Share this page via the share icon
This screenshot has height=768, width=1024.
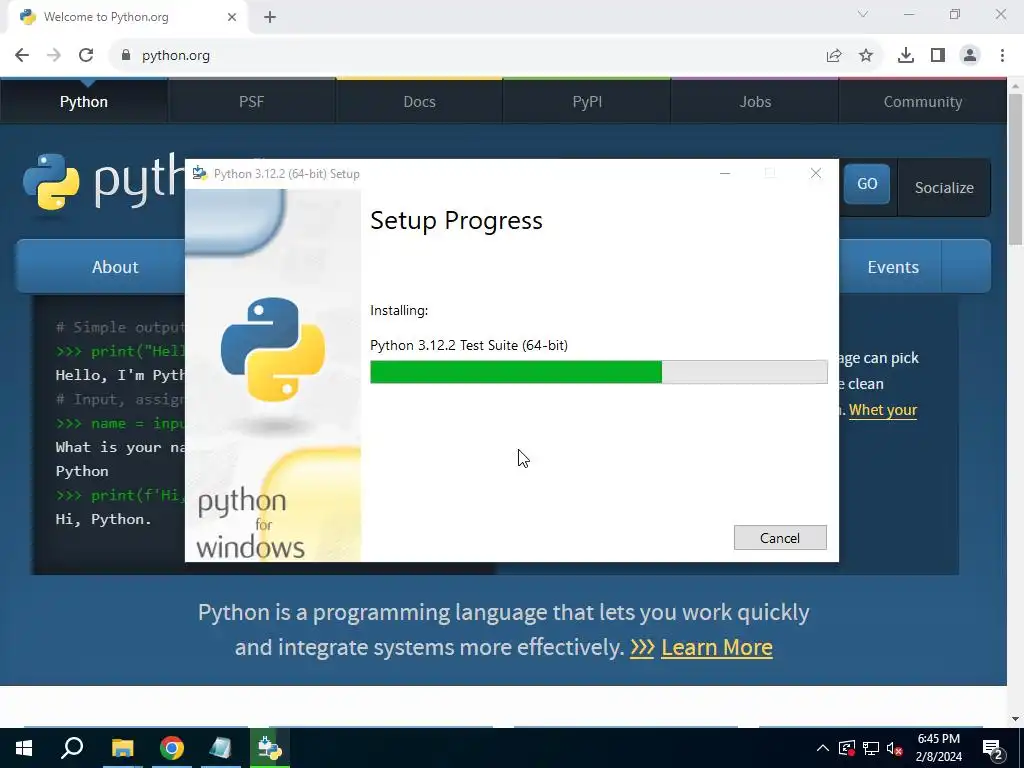[x=834, y=56]
